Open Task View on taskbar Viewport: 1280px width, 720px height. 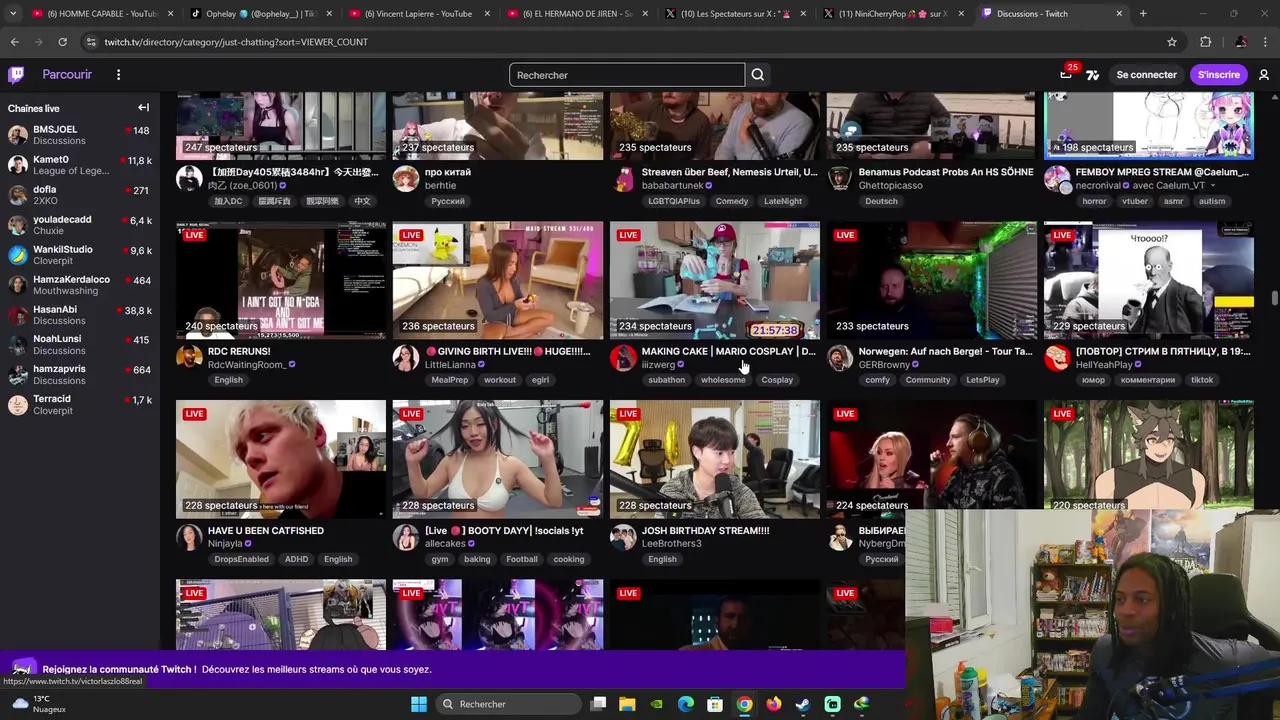tap(598, 704)
